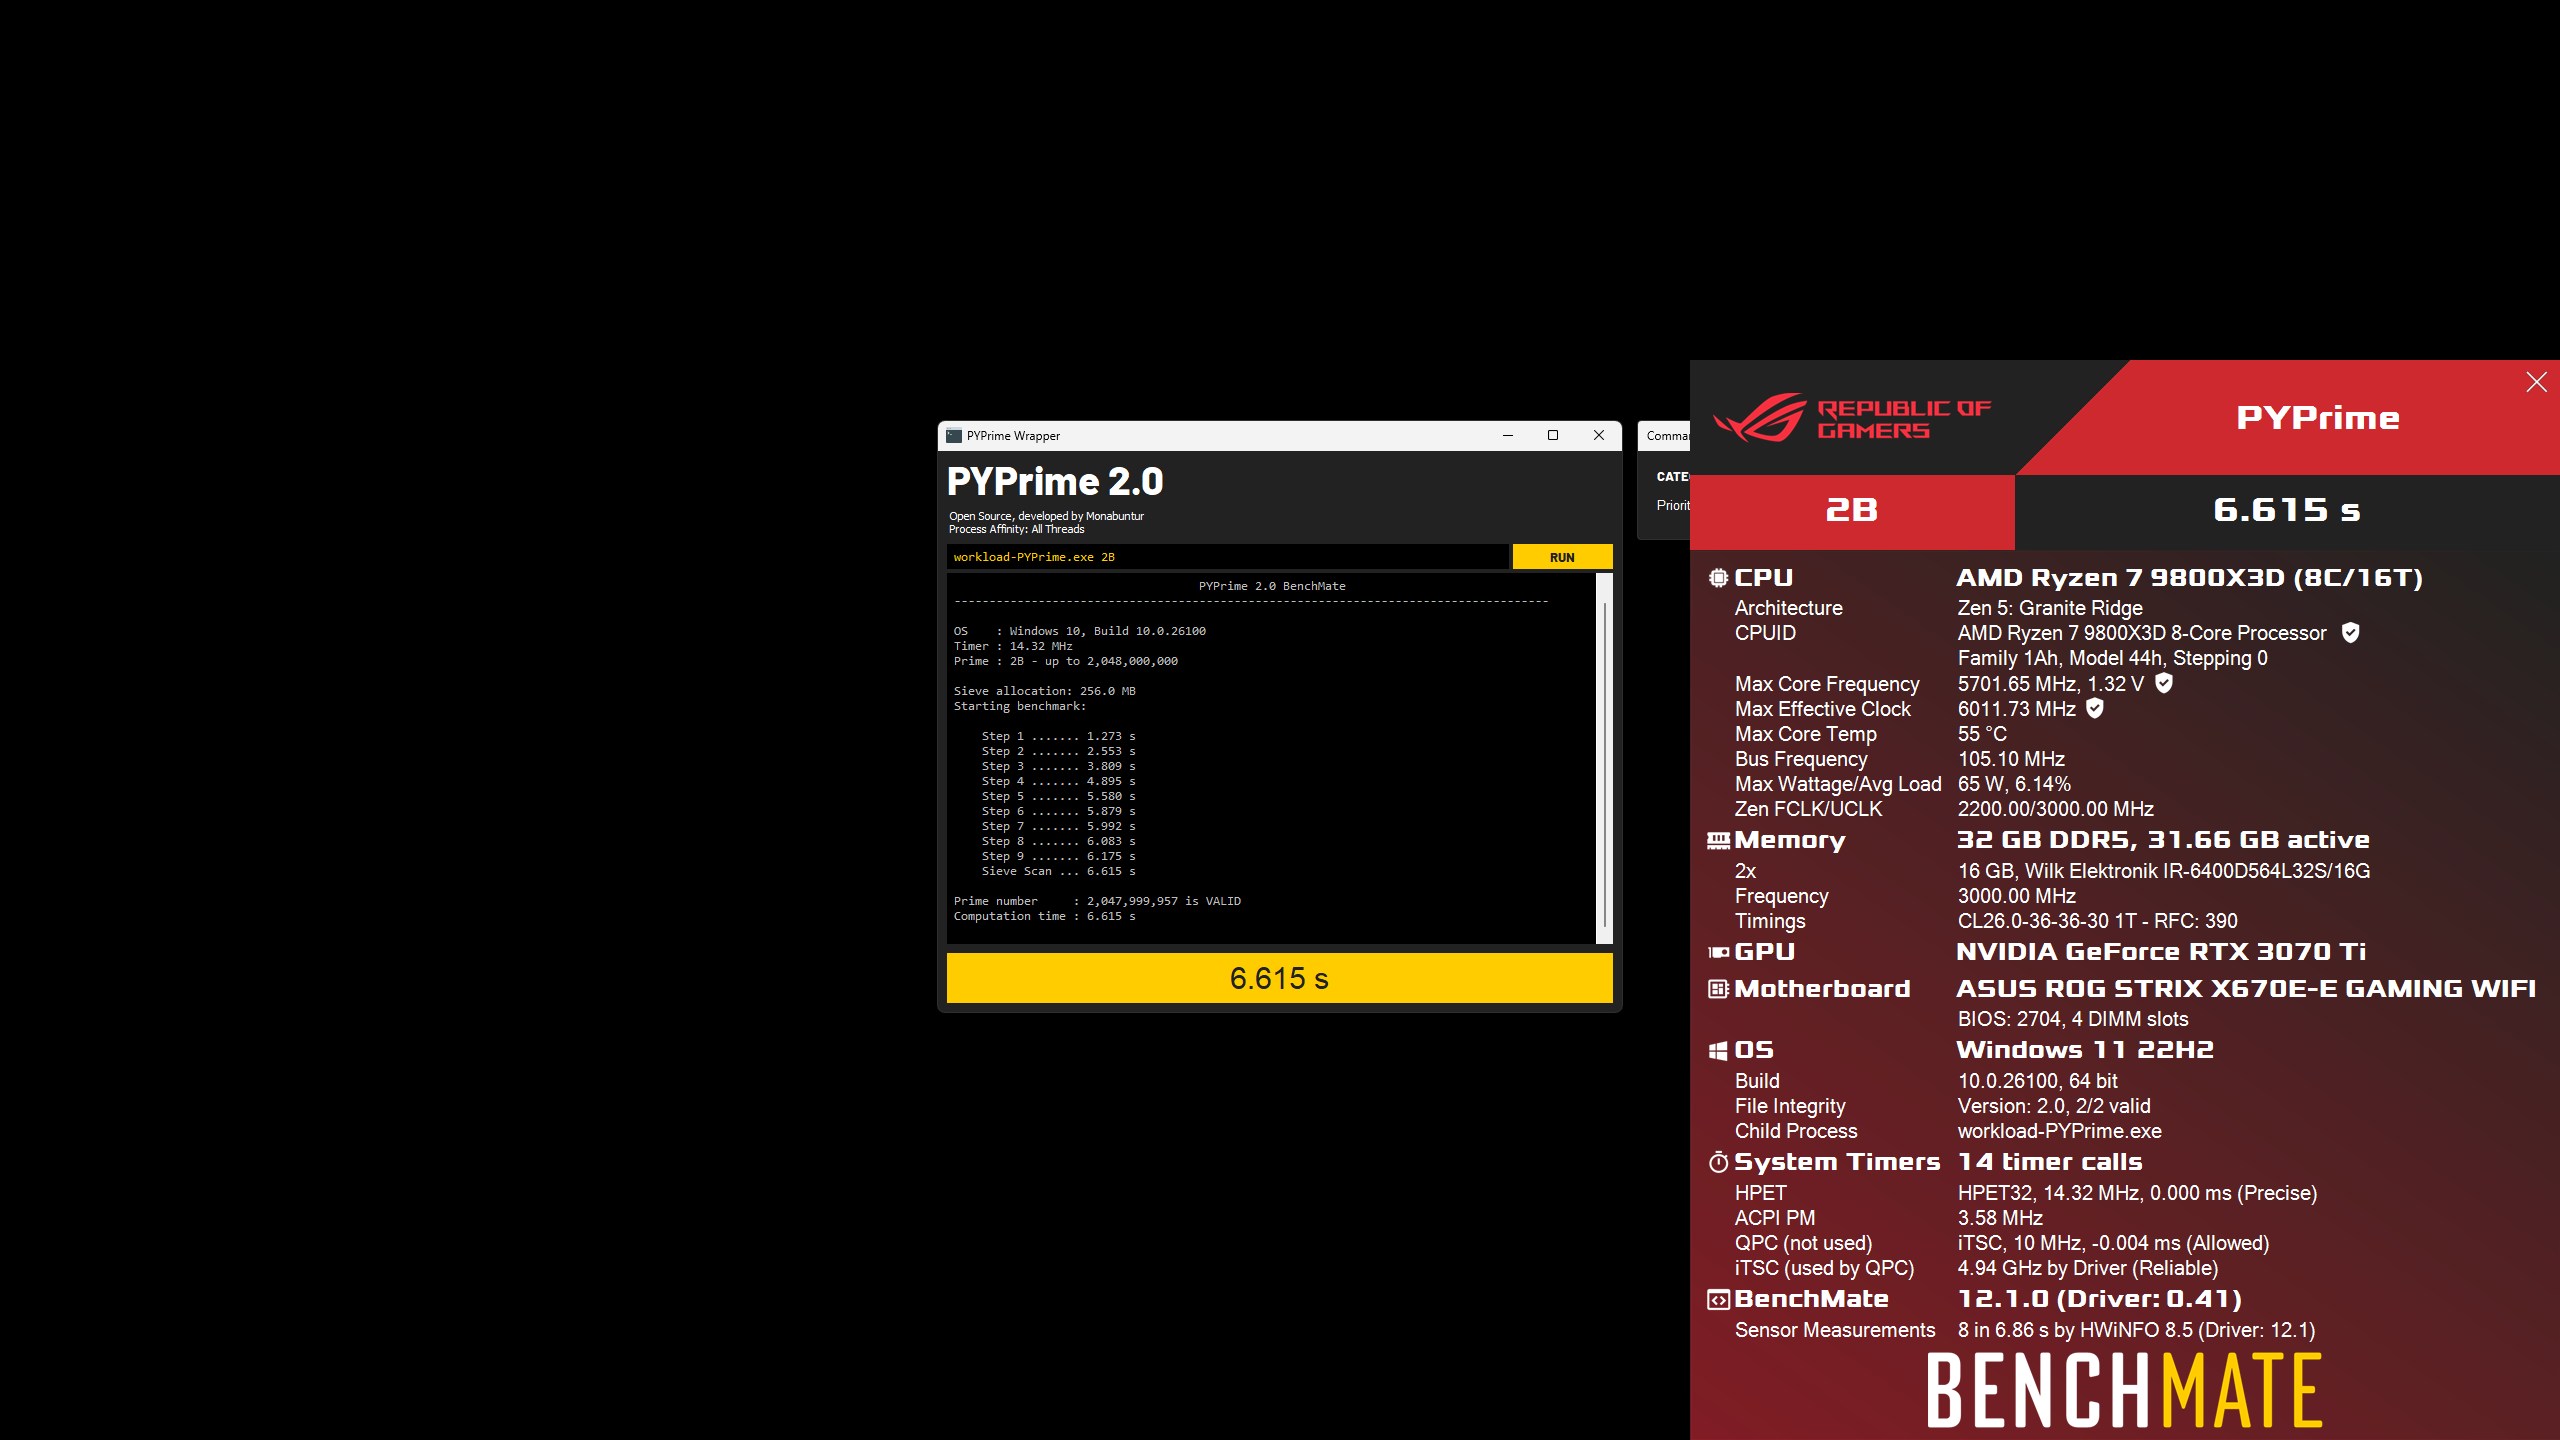Click the GPU card icon
This screenshot has width=2560, height=1440.
pos(1718,952)
